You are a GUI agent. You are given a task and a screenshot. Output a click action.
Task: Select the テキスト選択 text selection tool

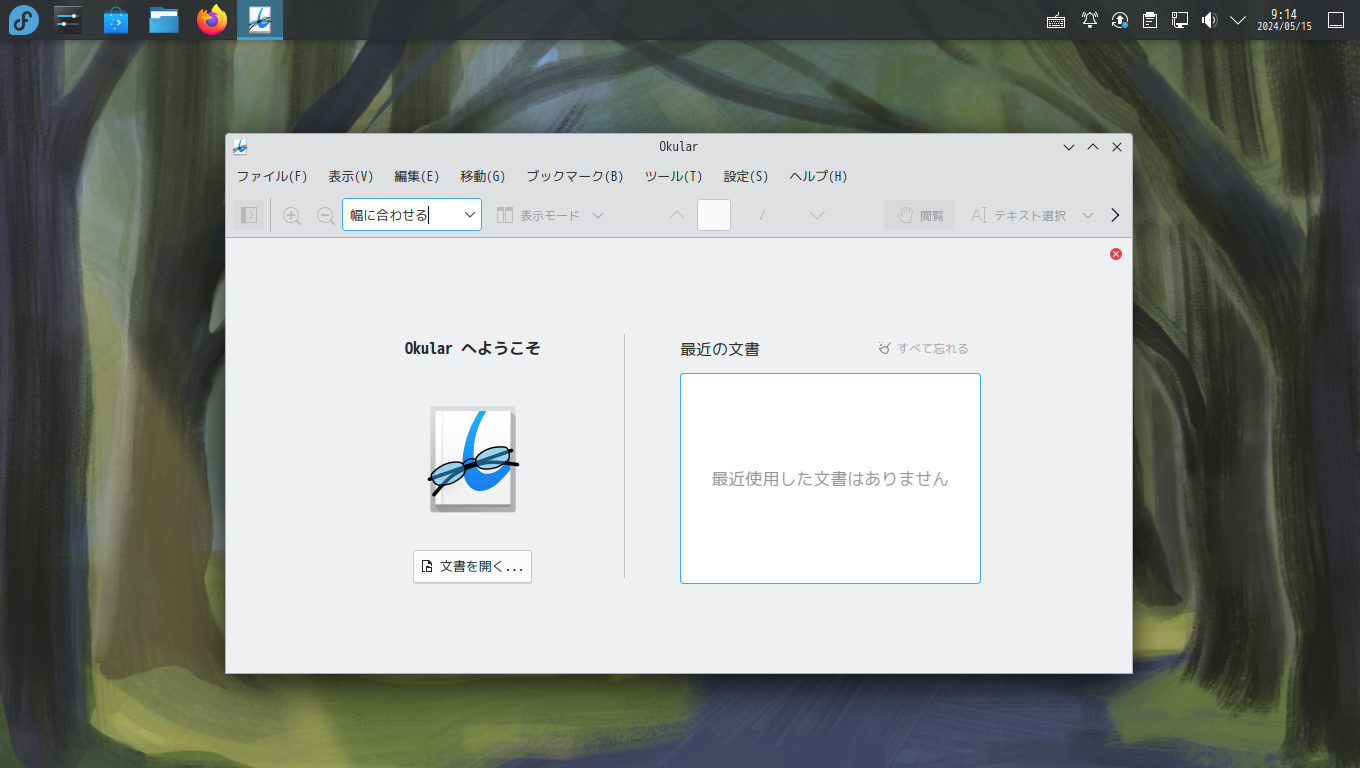pos(1018,215)
